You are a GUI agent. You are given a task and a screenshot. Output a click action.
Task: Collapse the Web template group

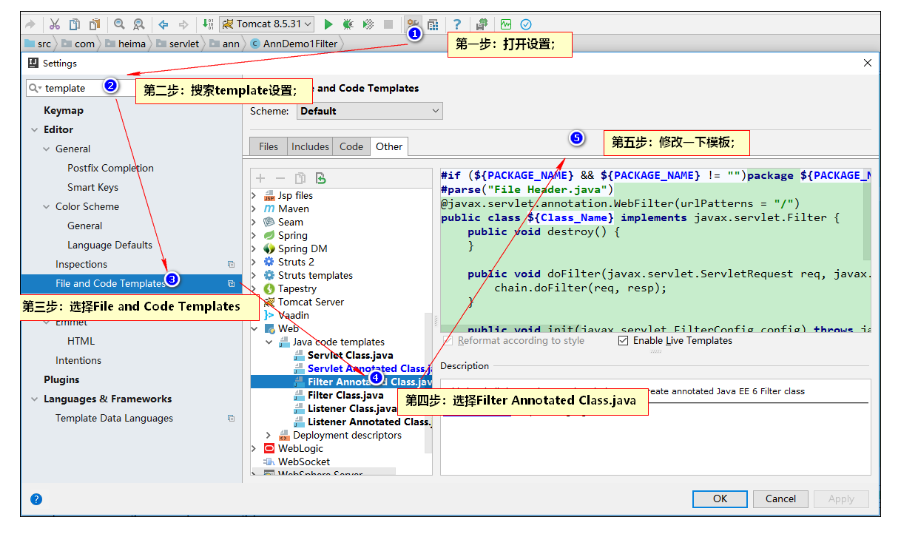pos(254,329)
